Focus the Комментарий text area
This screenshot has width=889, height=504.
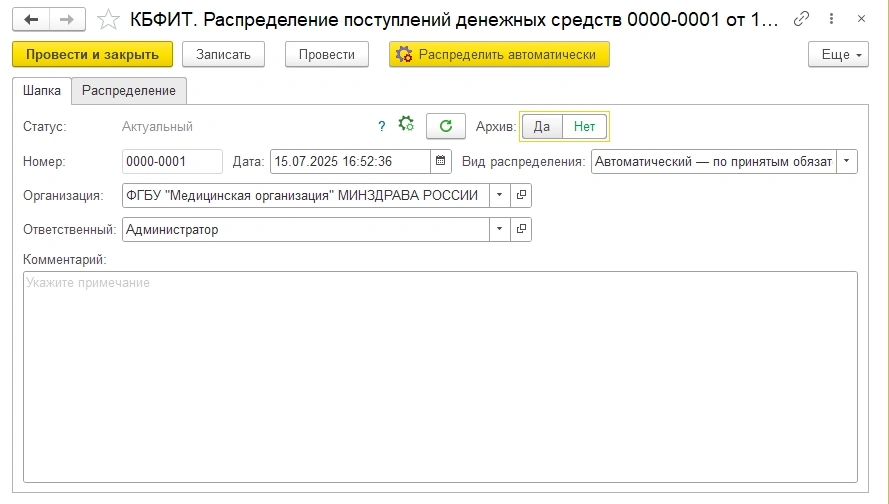click(441, 377)
